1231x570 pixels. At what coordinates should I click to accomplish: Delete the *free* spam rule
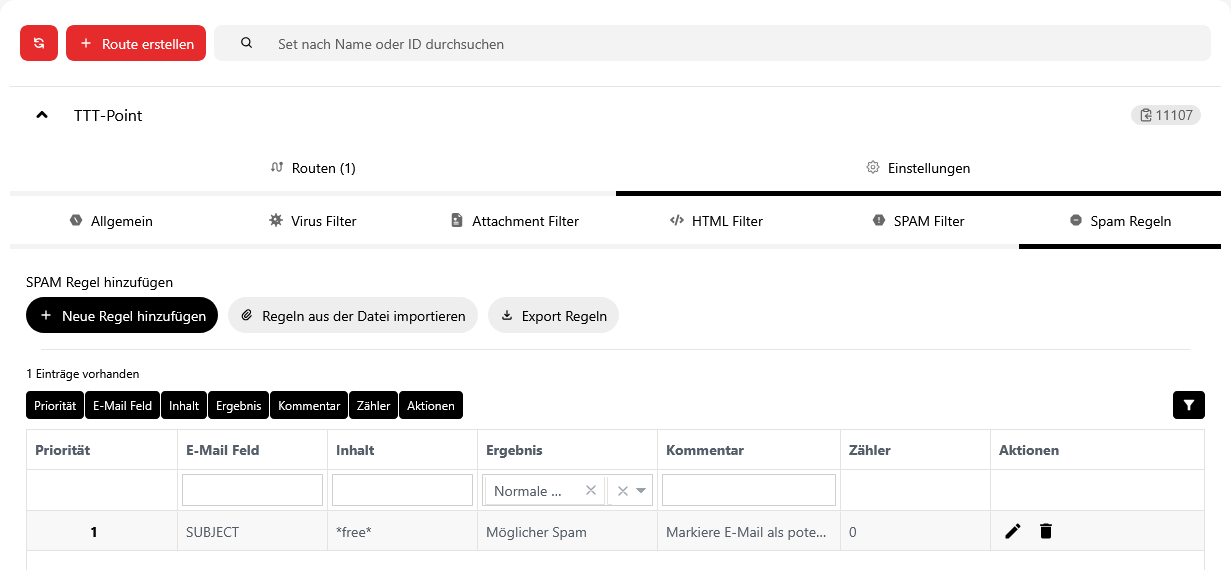[x=1046, y=531]
